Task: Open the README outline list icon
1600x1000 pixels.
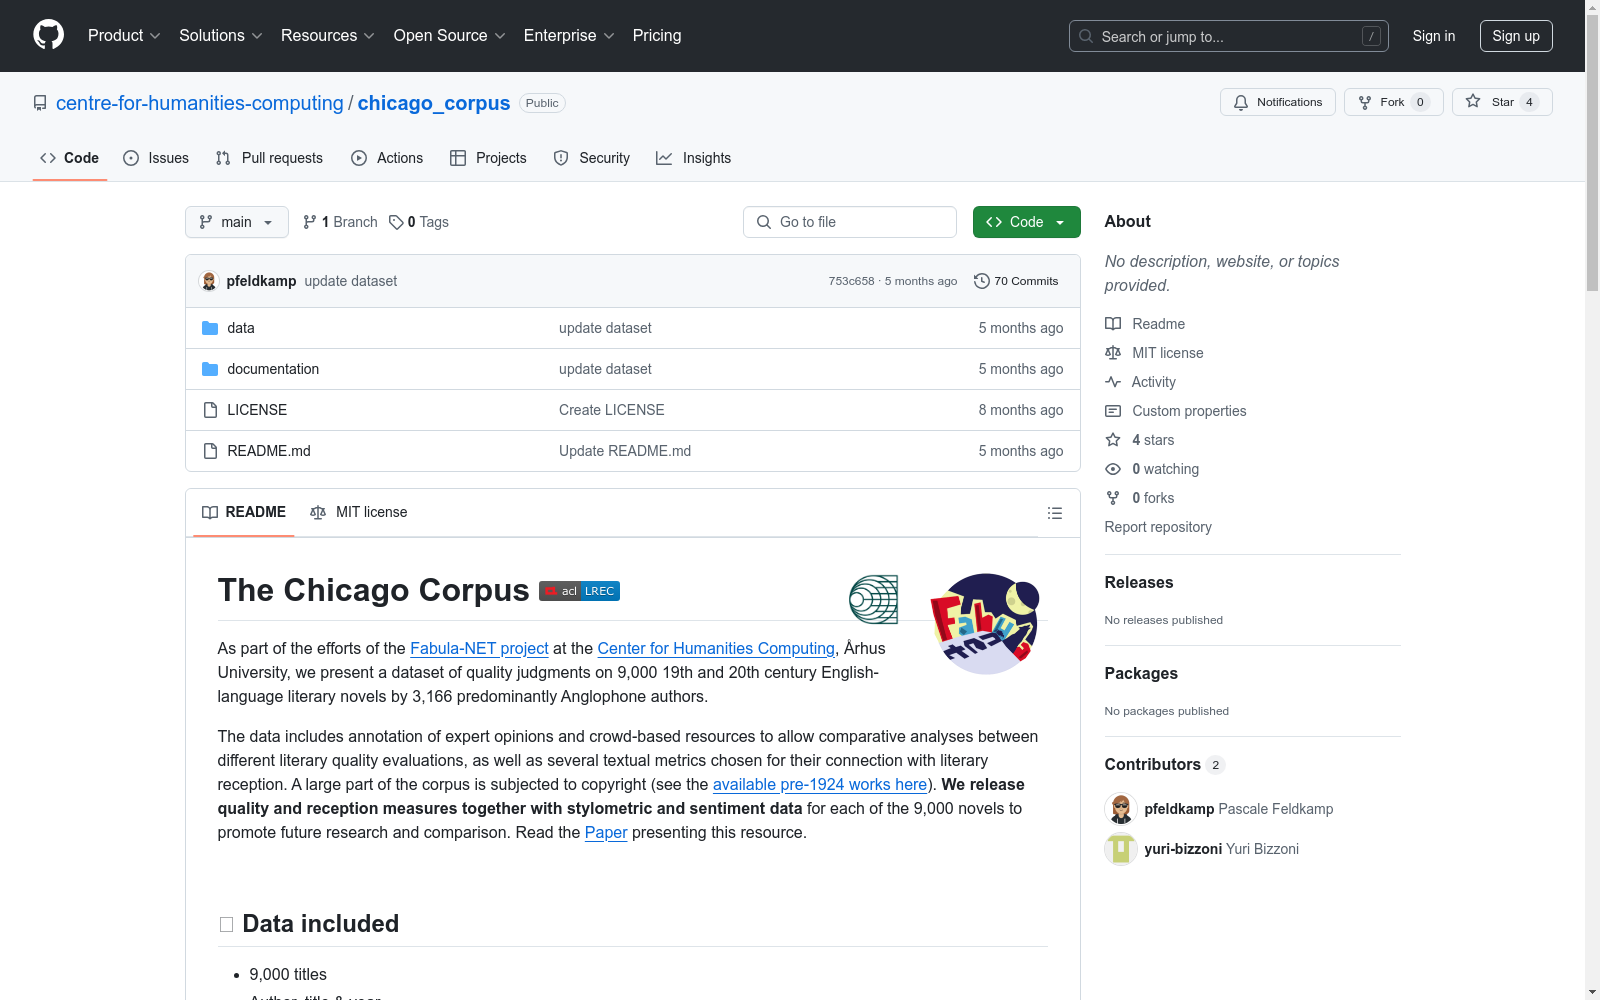Action: [x=1054, y=513]
